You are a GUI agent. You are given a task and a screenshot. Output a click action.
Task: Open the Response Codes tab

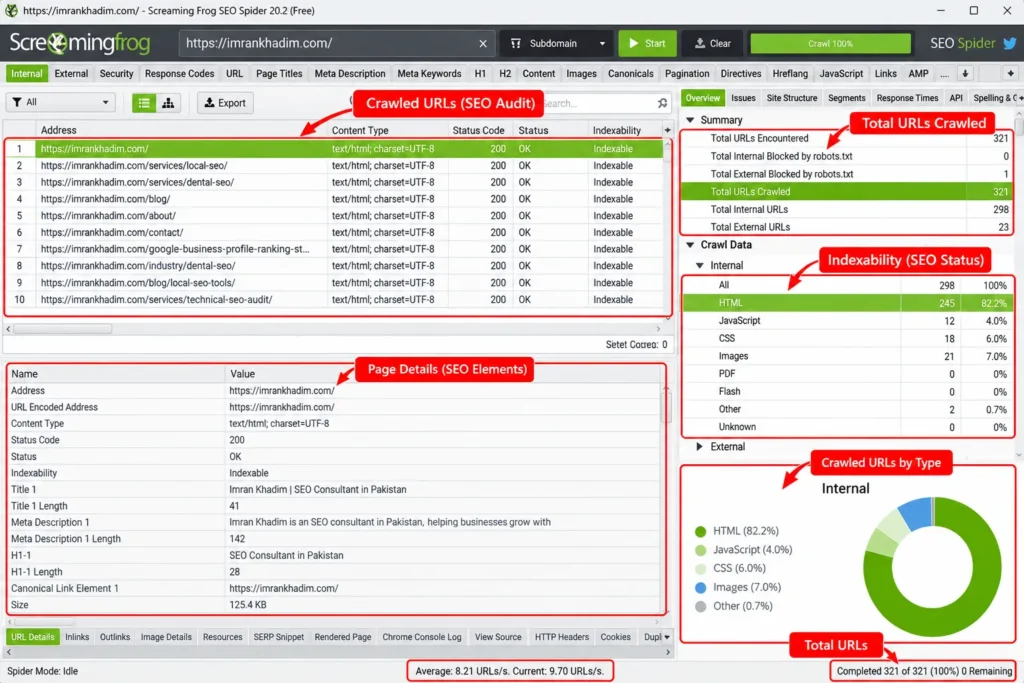[x=180, y=74]
